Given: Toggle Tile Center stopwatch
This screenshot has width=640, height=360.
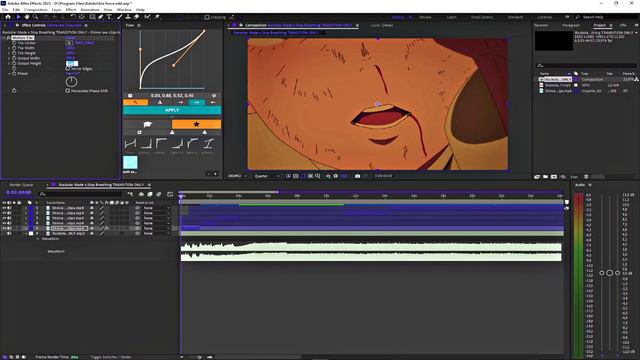Looking at the screenshot, I should 14,43.
